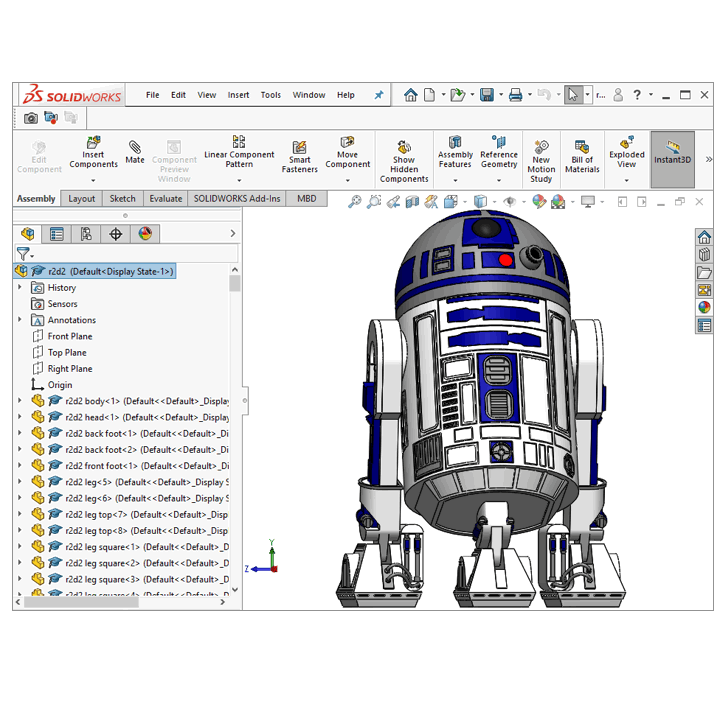Create a New Motion Study
The image size is (720, 720).
click(541, 162)
